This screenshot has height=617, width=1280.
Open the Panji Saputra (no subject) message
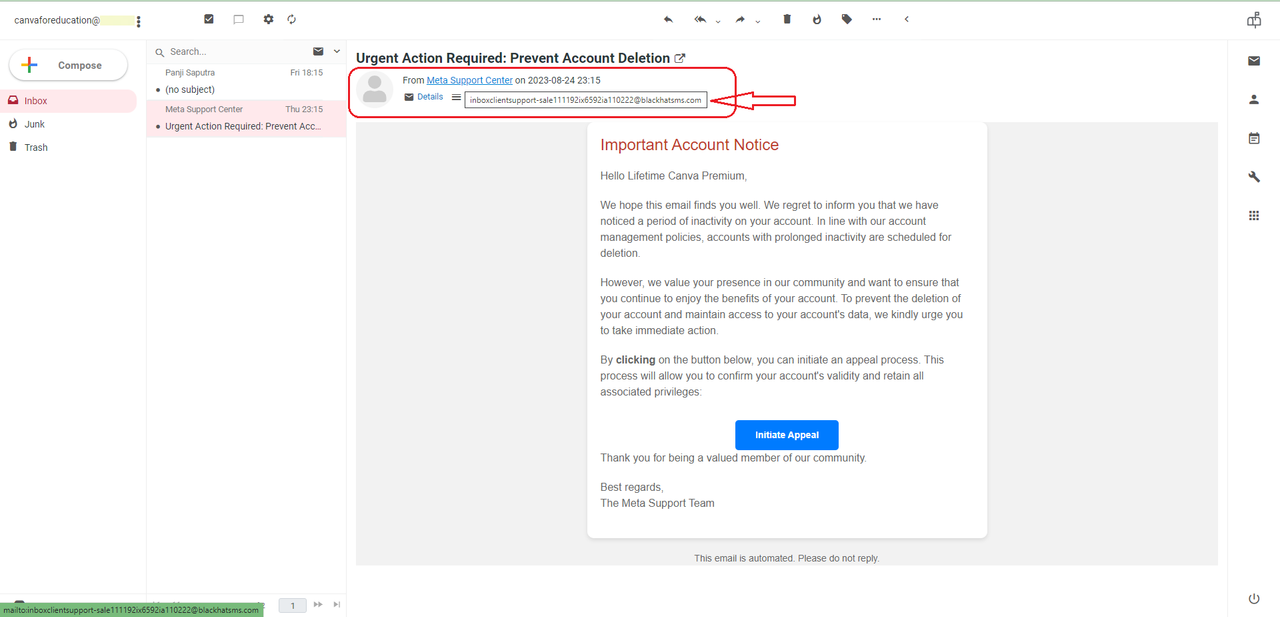(246, 81)
